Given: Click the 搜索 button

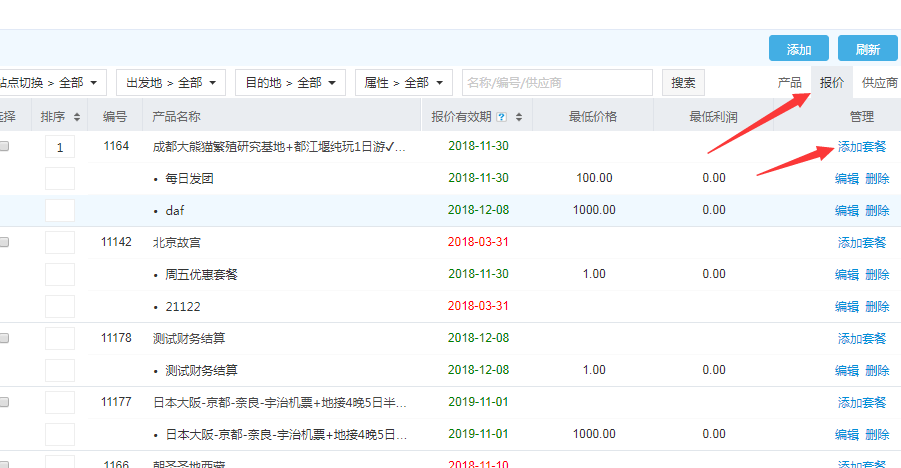Looking at the screenshot, I should (x=683, y=82).
